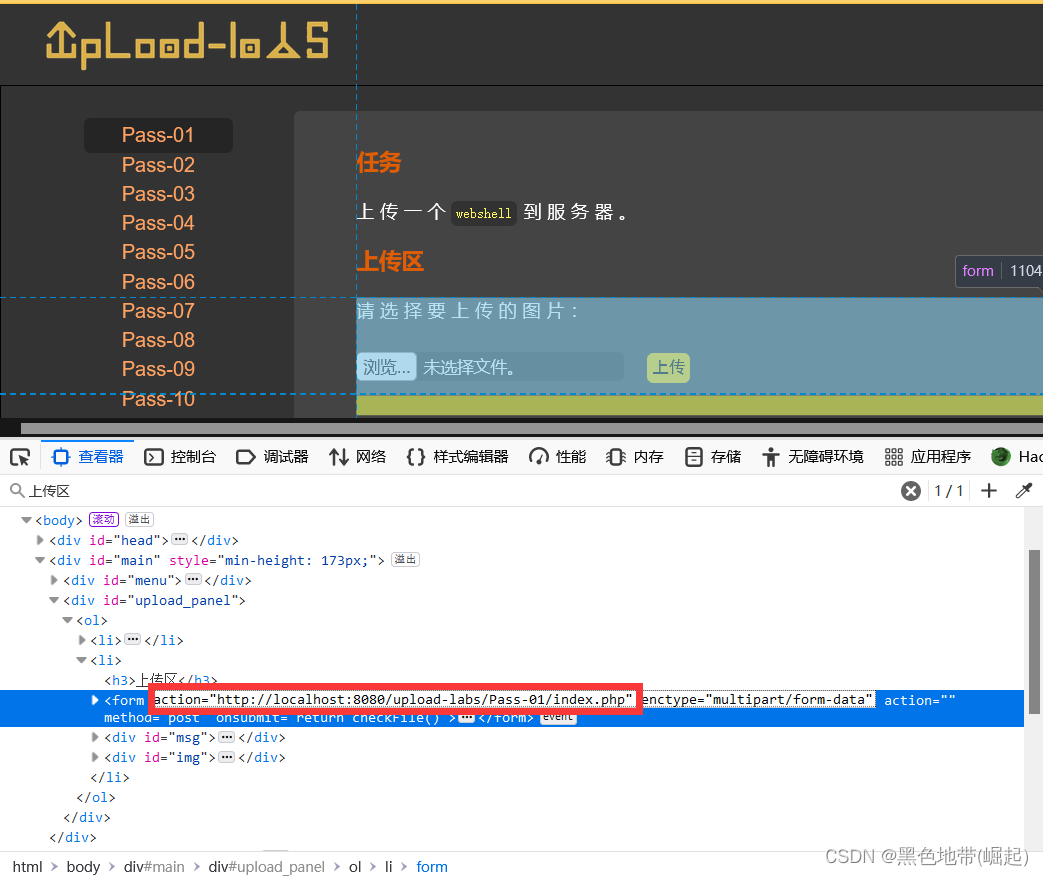Focus the HTML search field containing 上传区
1043x876 pixels.
click(452, 491)
